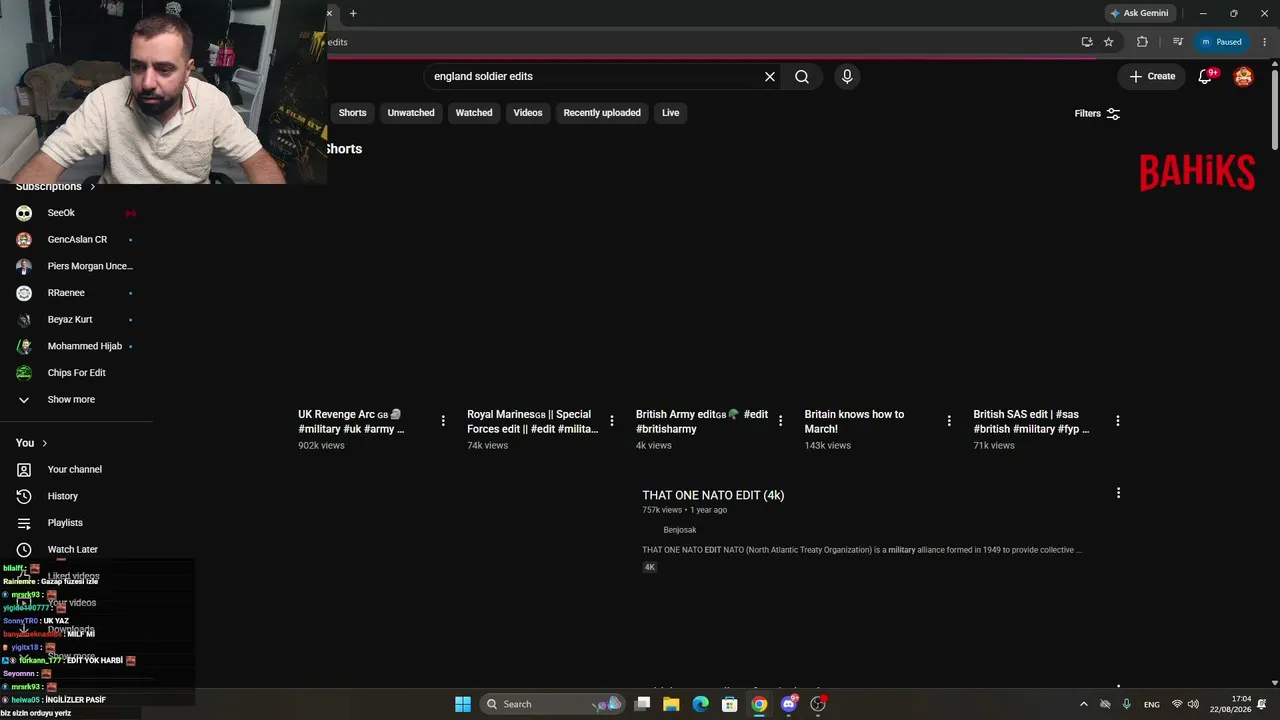This screenshot has height=720, width=1280.
Task: Open the Chrome profile Paused menu
Action: tap(1221, 42)
